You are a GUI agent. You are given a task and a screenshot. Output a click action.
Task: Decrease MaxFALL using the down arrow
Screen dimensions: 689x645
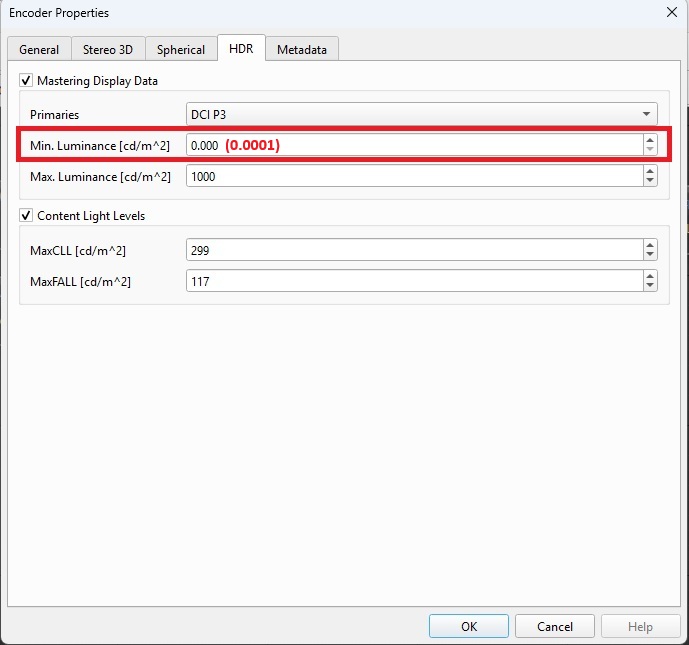point(650,287)
